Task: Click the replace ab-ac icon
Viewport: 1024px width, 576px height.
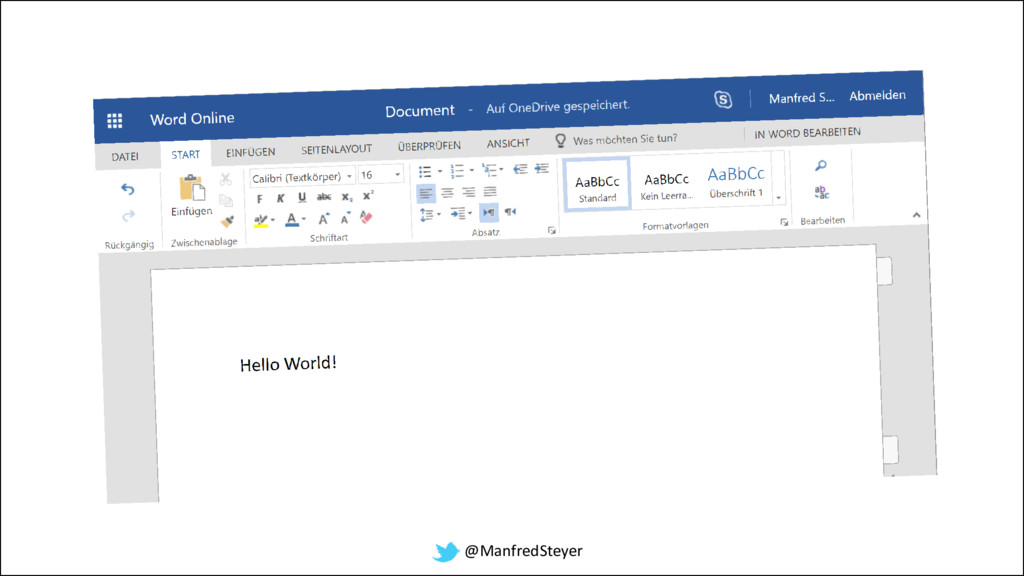Action: click(822, 192)
